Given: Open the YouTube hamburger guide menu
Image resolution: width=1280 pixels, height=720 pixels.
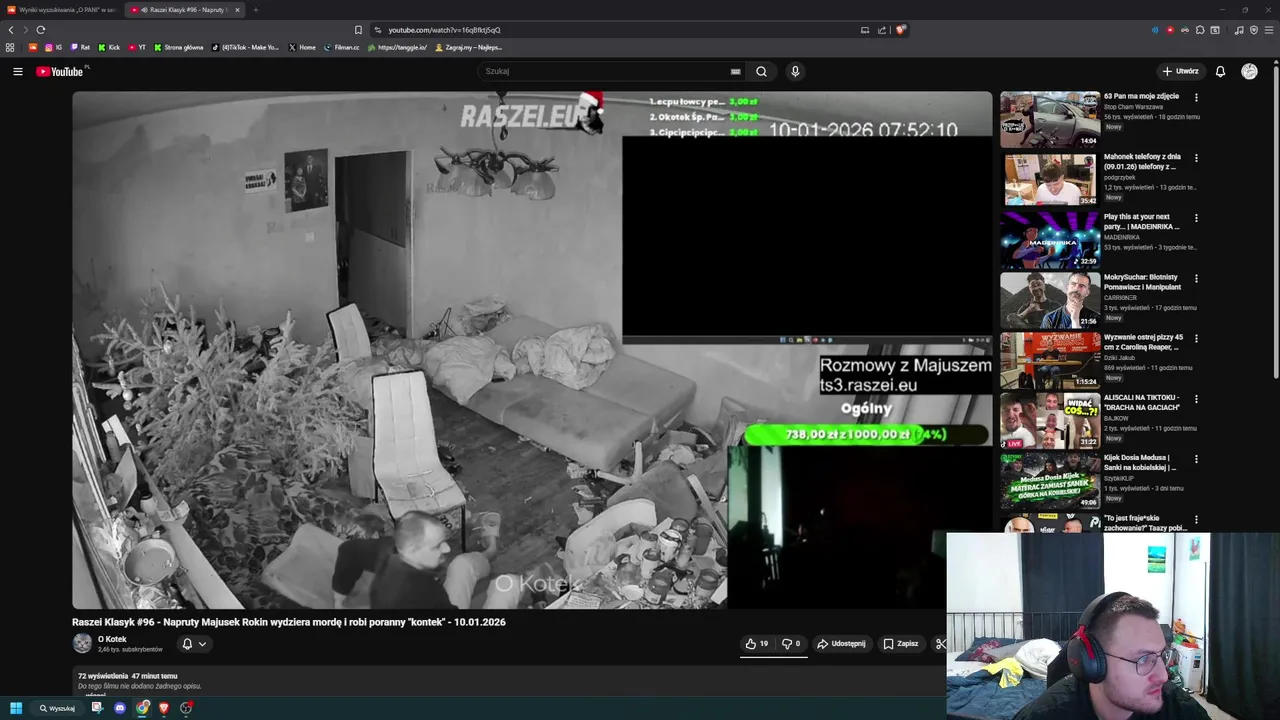Looking at the screenshot, I should (18, 71).
